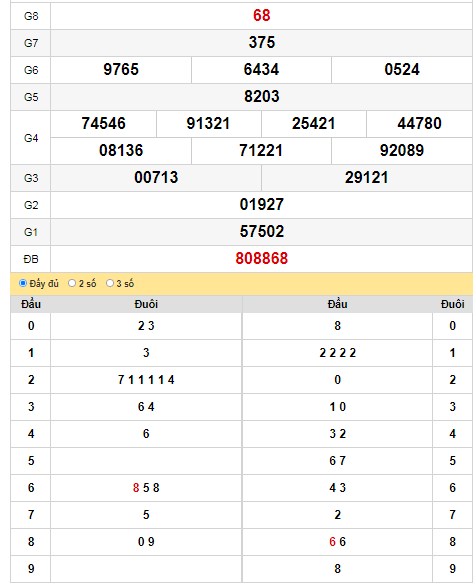474x588 pixels.
Task: Click the G4 number 74546
Action: click(104, 123)
